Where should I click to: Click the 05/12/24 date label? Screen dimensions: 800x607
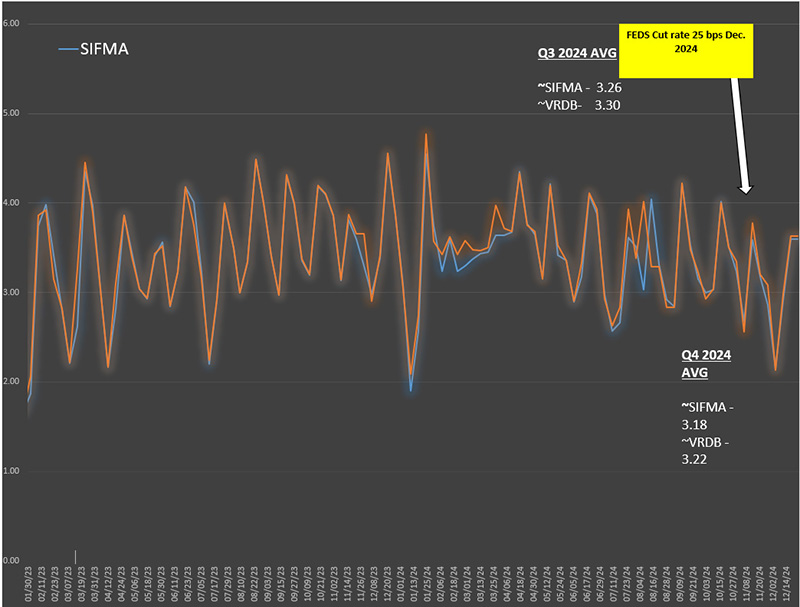click(x=547, y=584)
